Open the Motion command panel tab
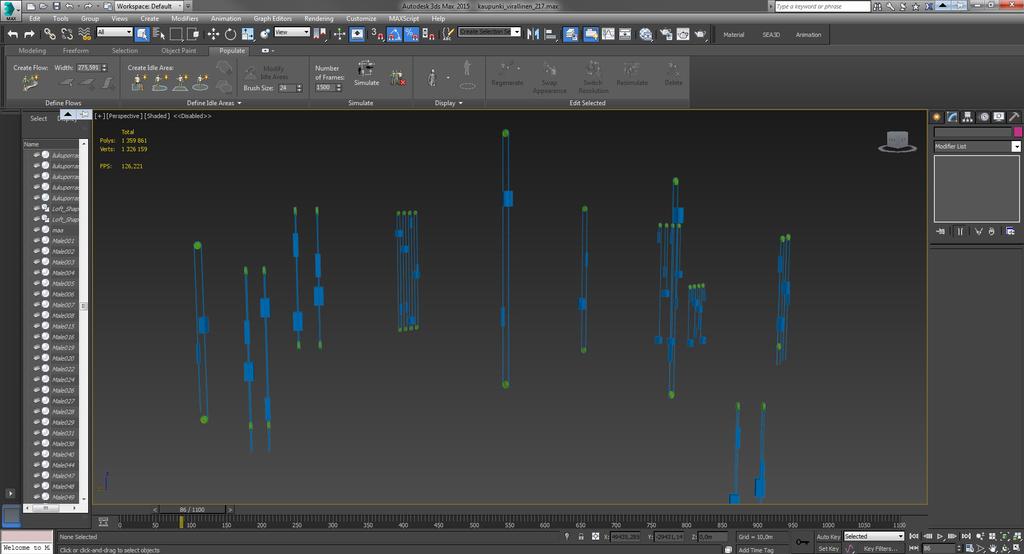The width and height of the screenshot is (1024, 554). coord(984,117)
